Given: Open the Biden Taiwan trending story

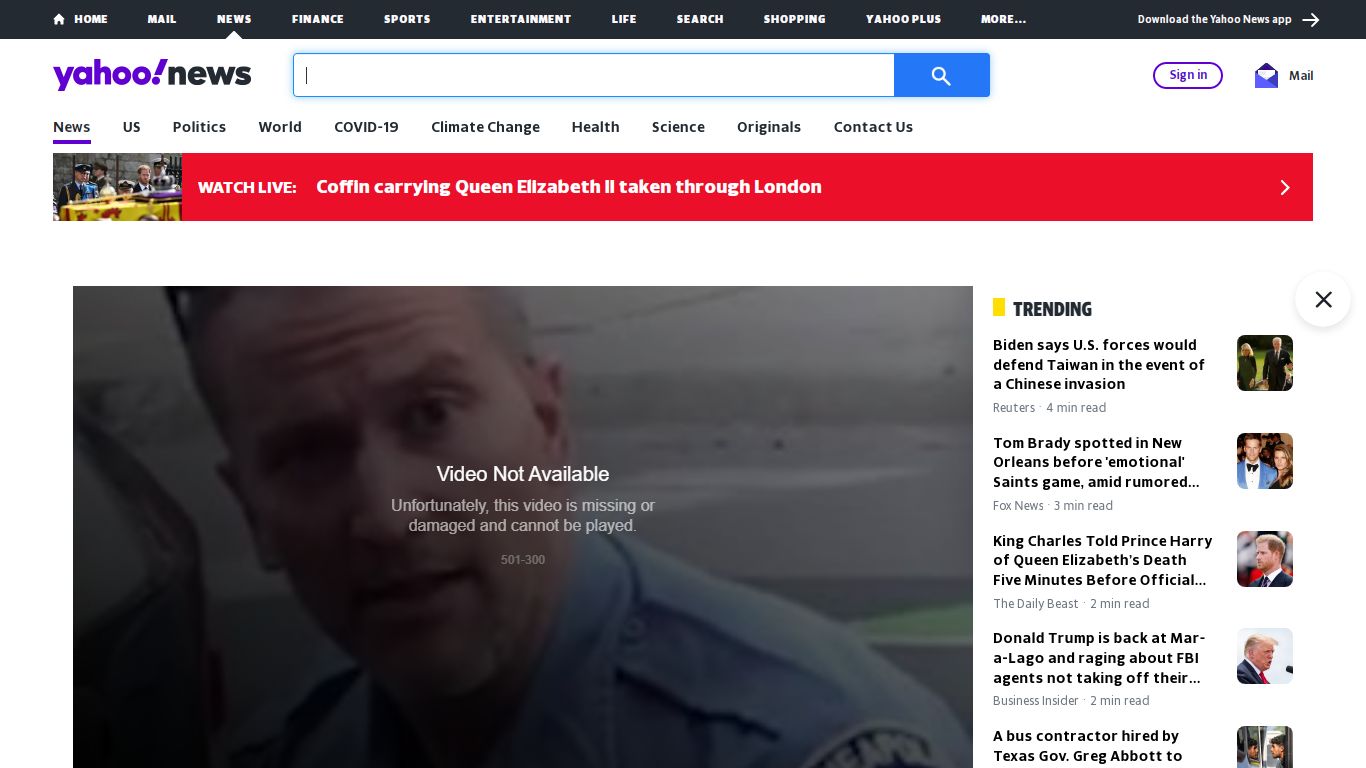Looking at the screenshot, I should tap(1099, 364).
